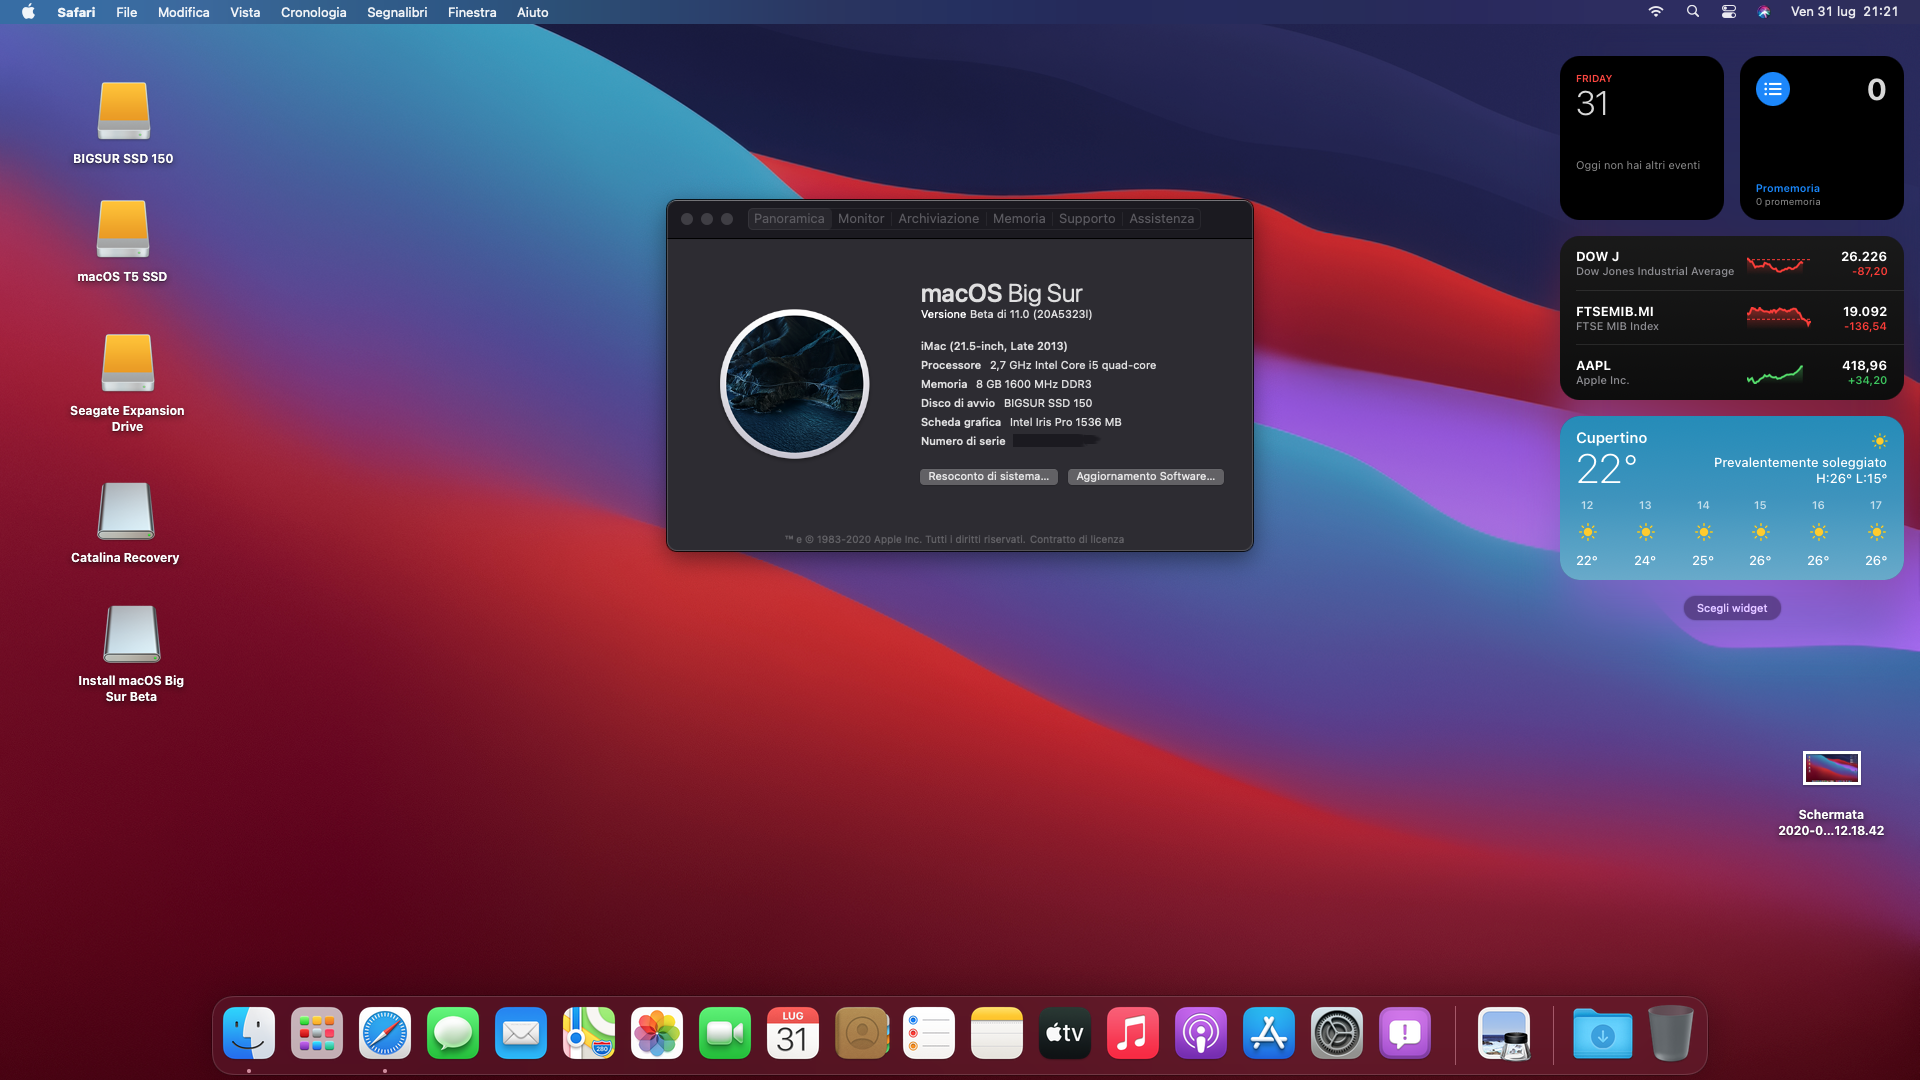This screenshot has height=1080, width=1920.
Task: Switch to the Memoria tab
Action: (1018, 218)
